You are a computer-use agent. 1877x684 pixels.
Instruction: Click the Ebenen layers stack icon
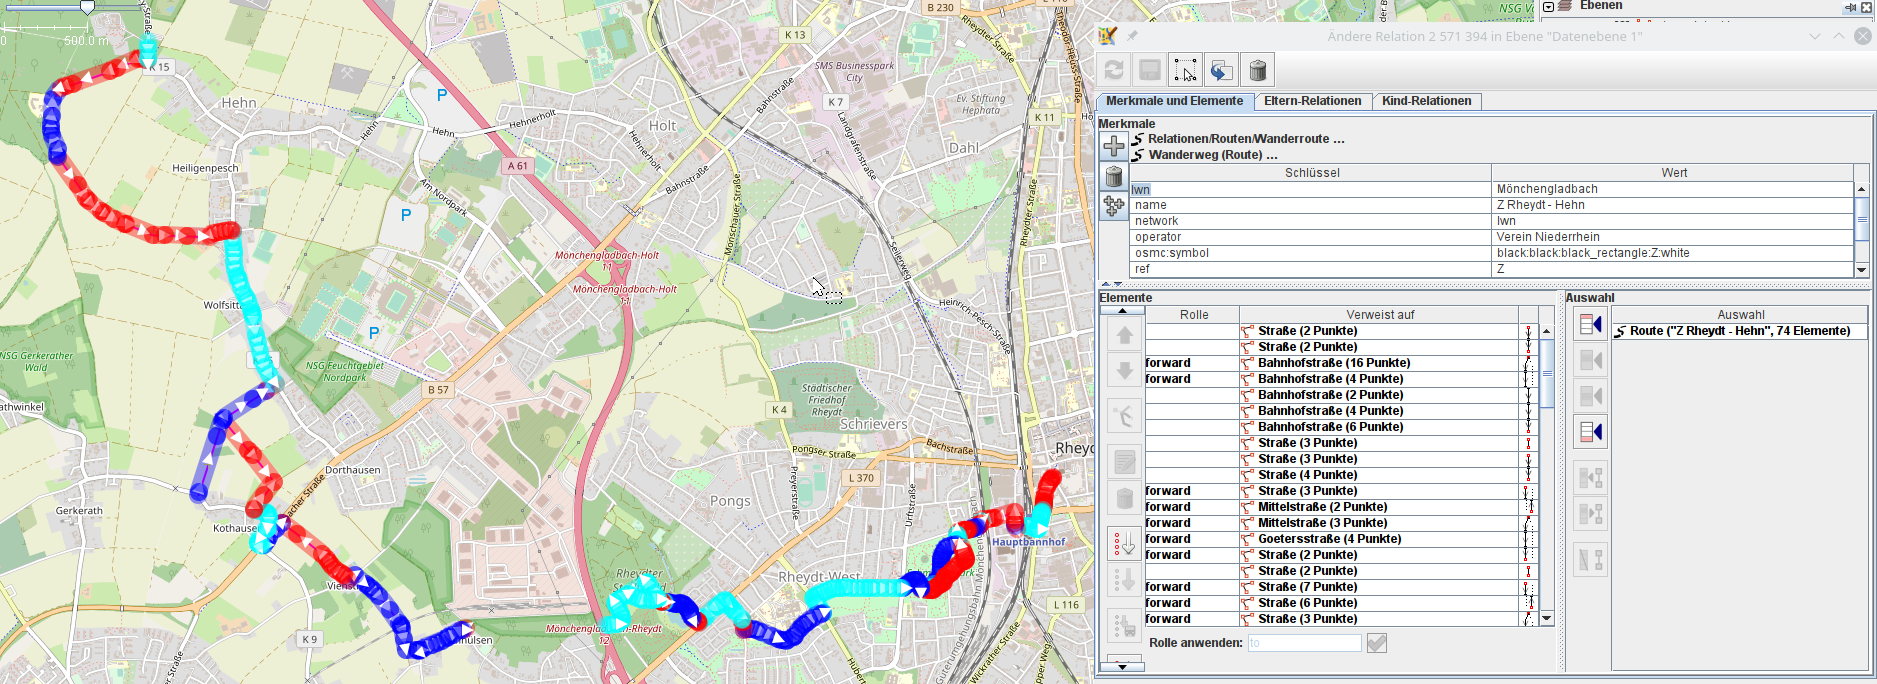tap(1565, 6)
